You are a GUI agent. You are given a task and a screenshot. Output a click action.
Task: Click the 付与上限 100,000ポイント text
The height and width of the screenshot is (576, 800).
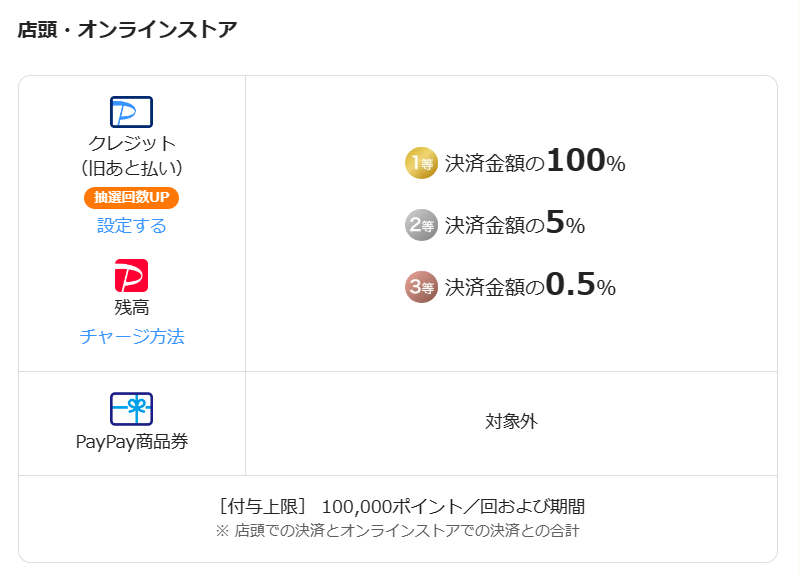tap(401, 506)
